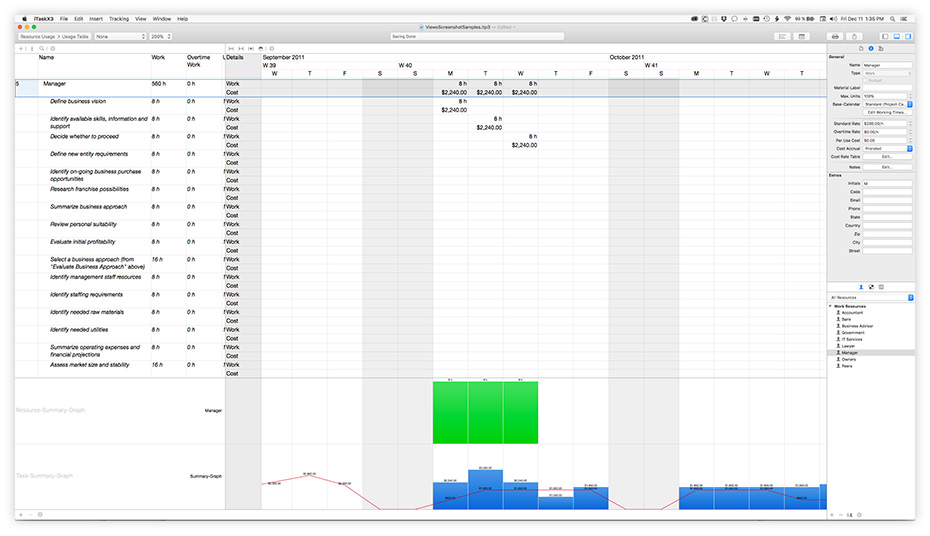The height and width of the screenshot is (536, 930).
Task: Toggle the left sidebar panel icon
Action: point(884,37)
